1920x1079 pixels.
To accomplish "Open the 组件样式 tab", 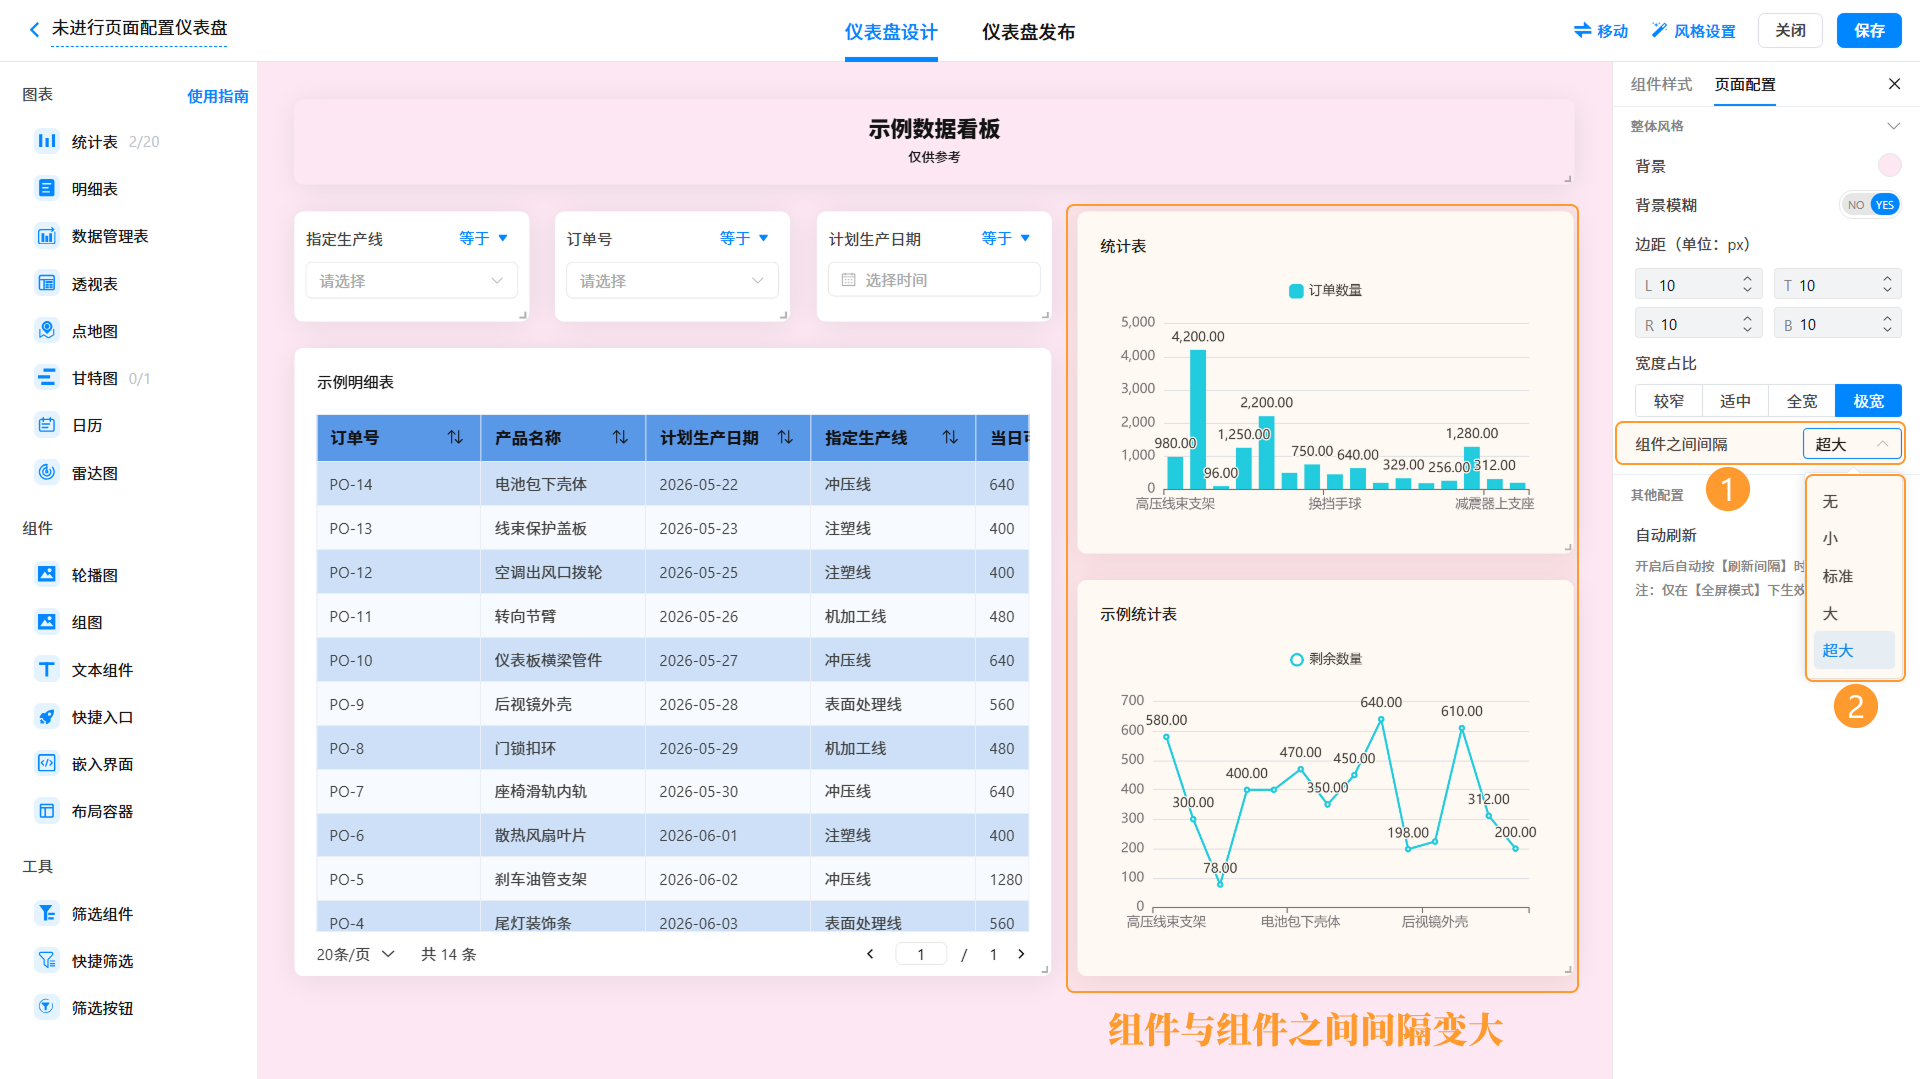I will (x=1661, y=84).
